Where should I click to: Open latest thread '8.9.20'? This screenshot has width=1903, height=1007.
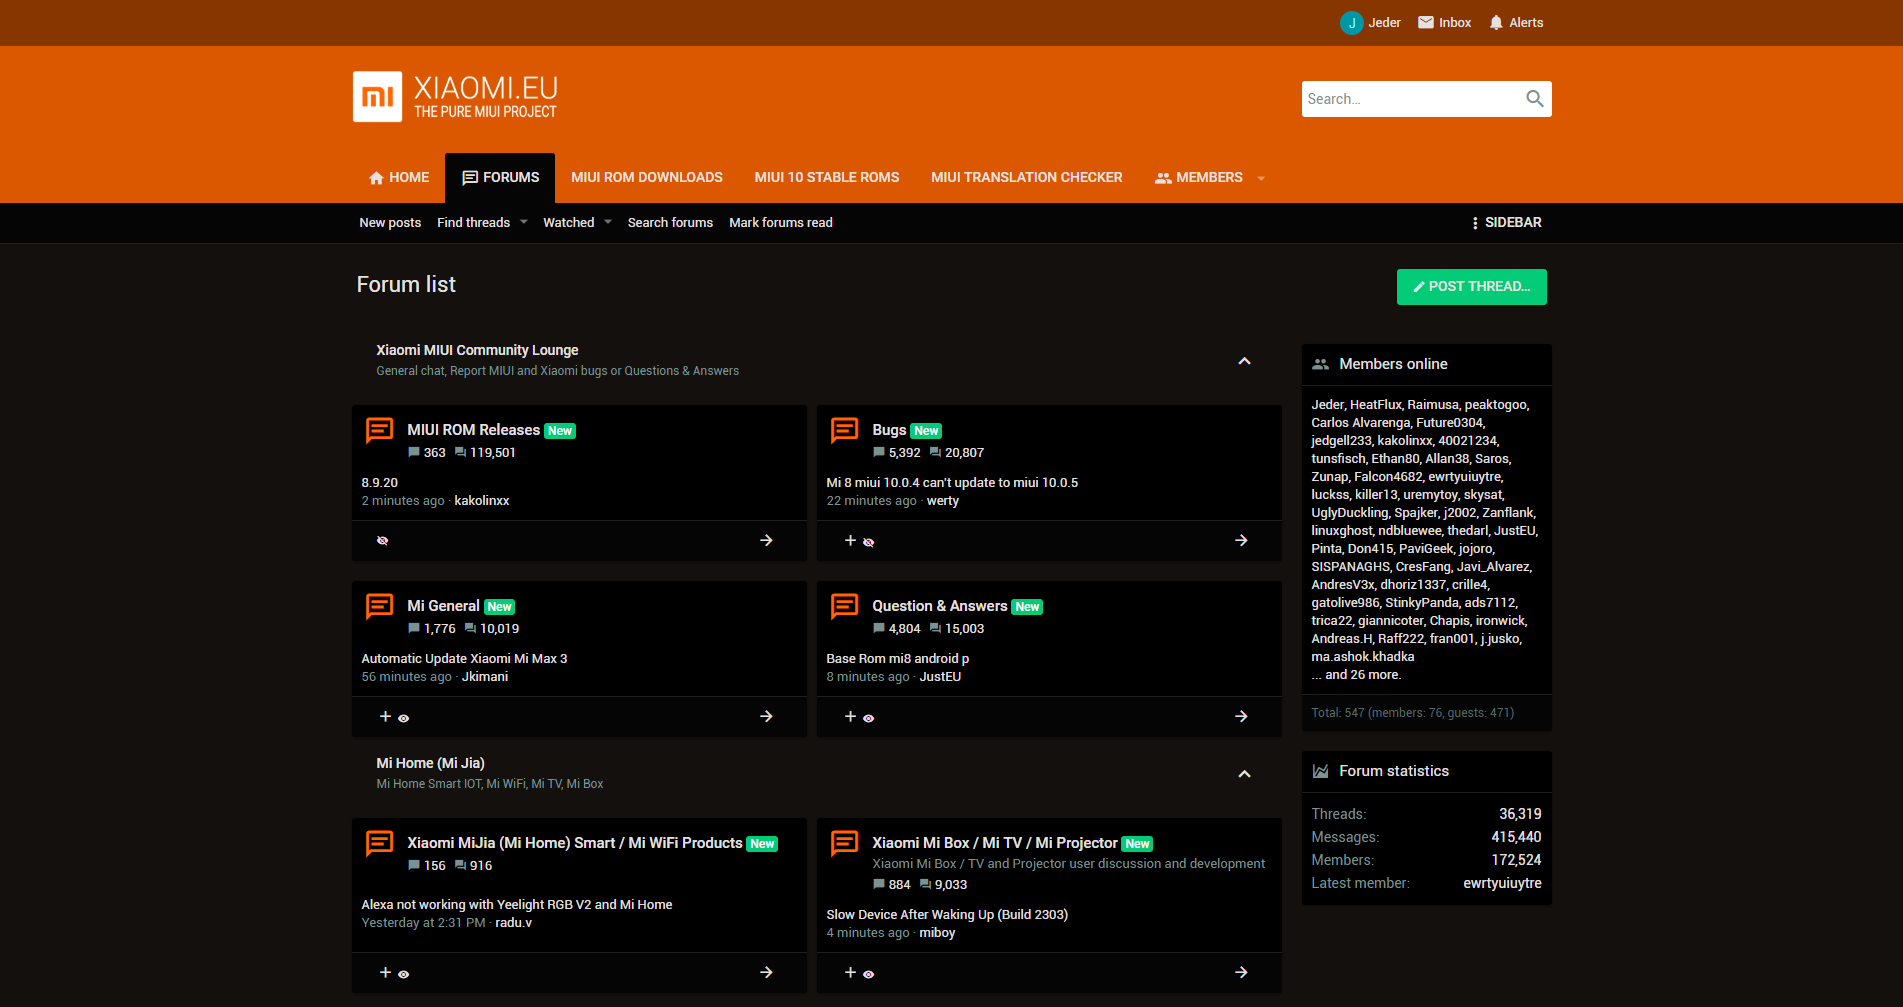point(380,482)
